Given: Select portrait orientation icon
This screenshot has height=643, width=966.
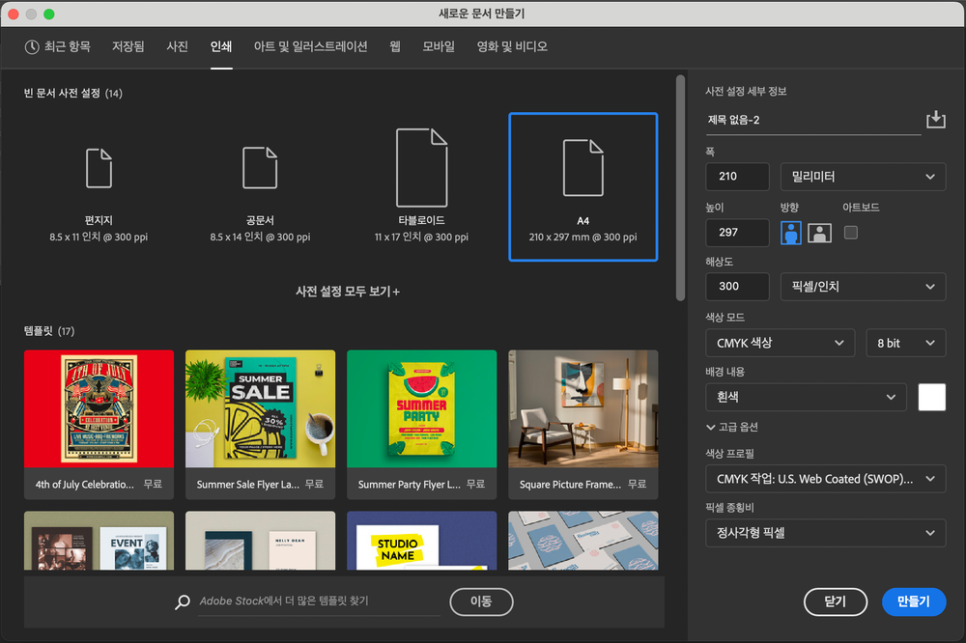Looking at the screenshot, I should [791, 233].
